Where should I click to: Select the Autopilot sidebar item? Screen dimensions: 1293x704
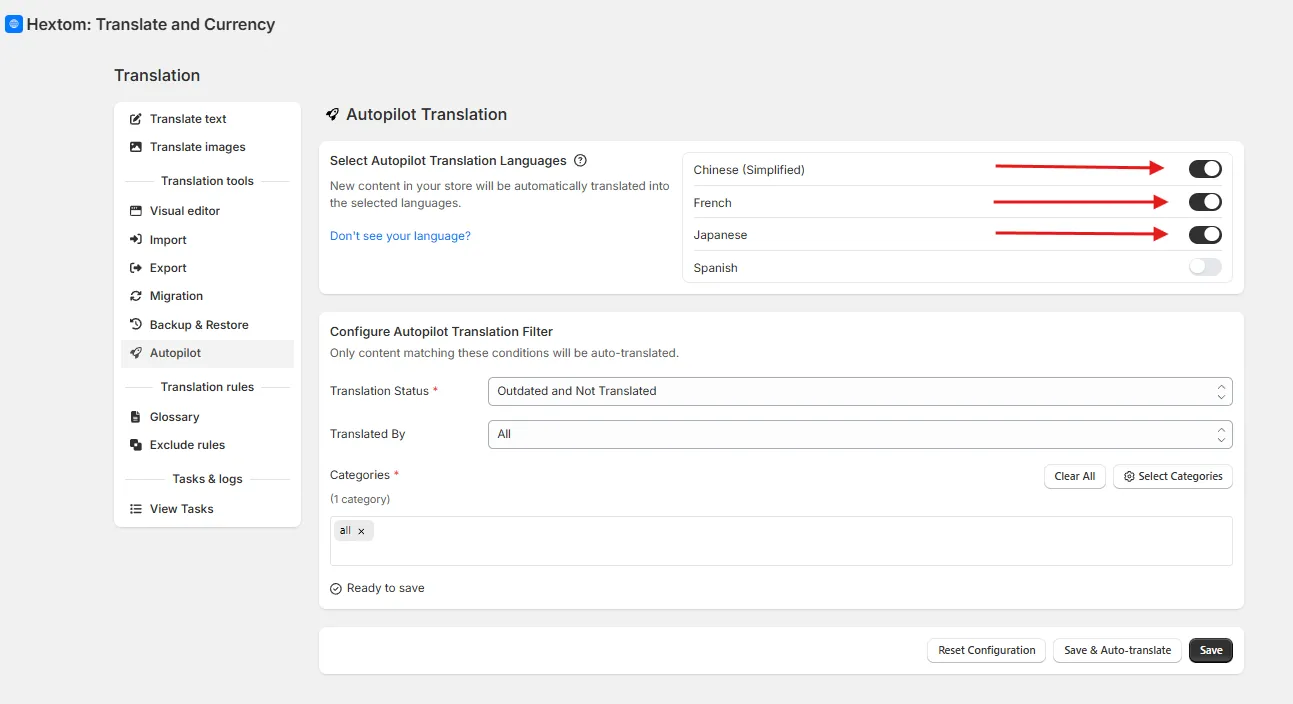(208, 353)
